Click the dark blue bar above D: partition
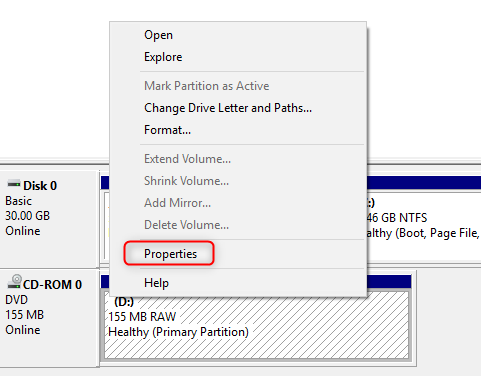The image size is (481, 376). pos(389,281)
